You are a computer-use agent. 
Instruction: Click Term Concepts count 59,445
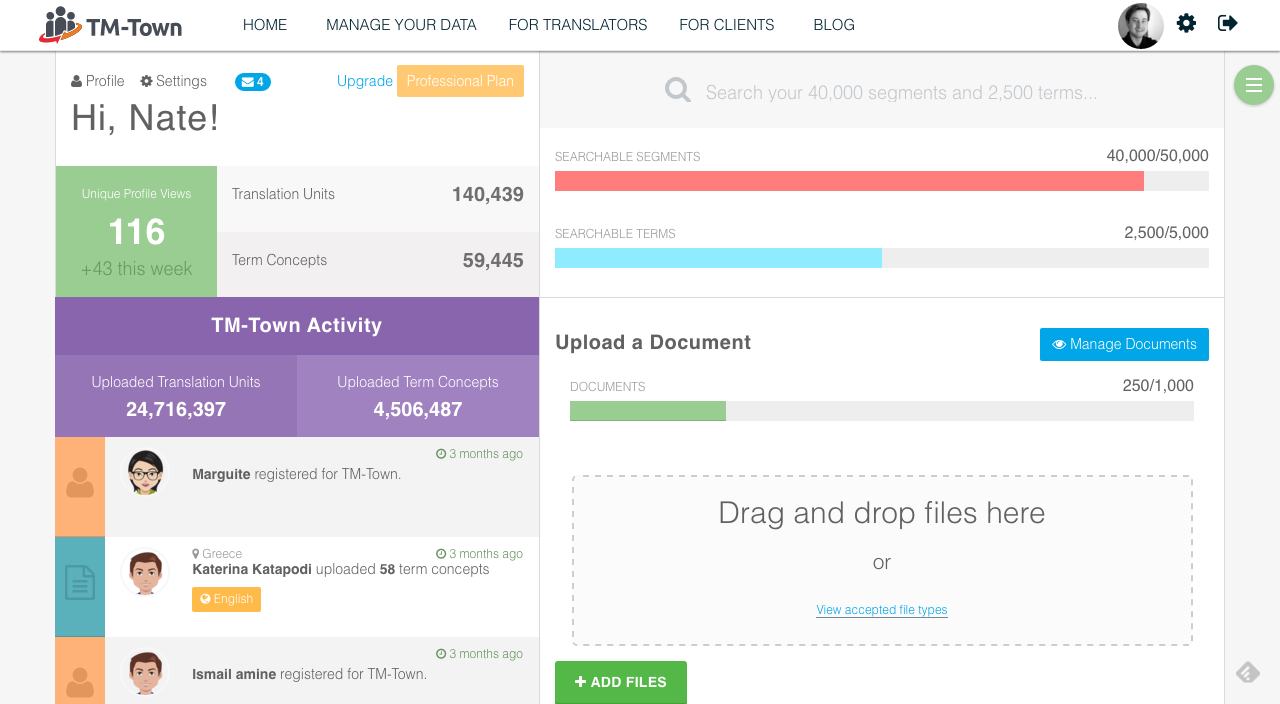point(493,260)
